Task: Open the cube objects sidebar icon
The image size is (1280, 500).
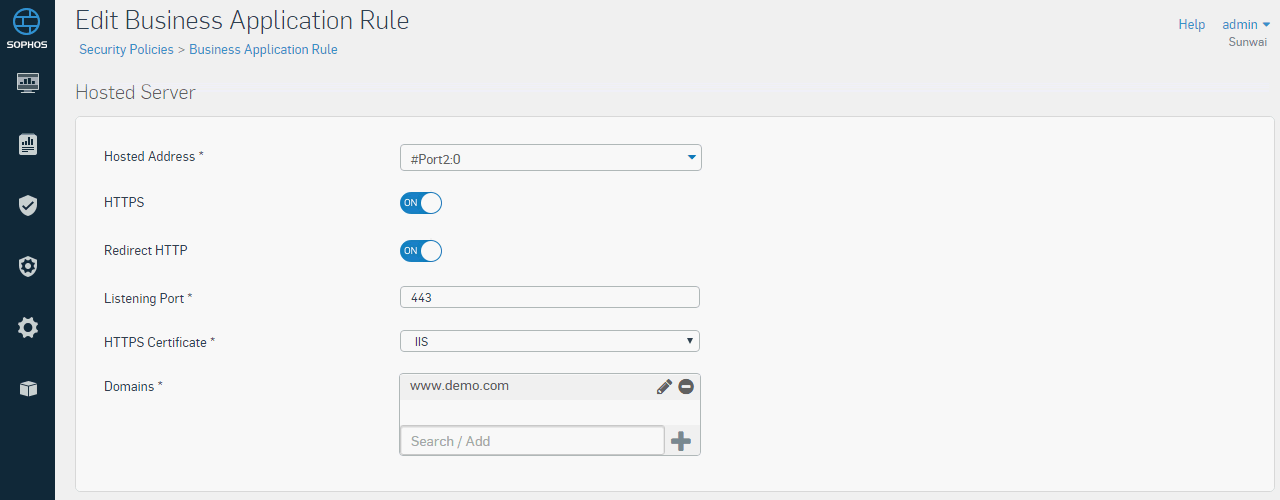Action: point(28,388)
